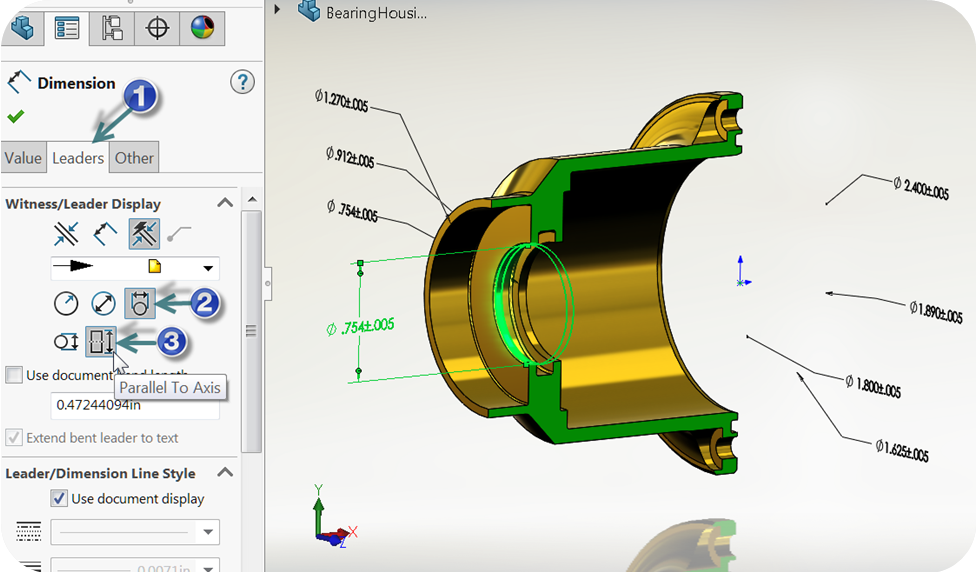The height and width of the screenshot is (572, 976).
Task: Select the Parallel To Axis option
Action: tap(100, 342)
